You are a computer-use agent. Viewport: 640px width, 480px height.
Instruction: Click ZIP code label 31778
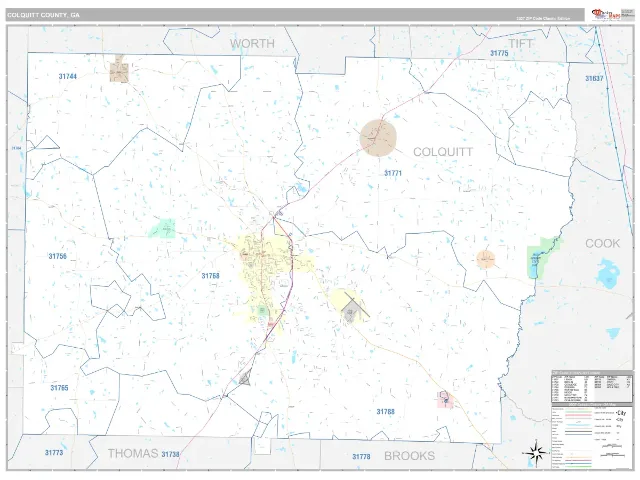361,456
